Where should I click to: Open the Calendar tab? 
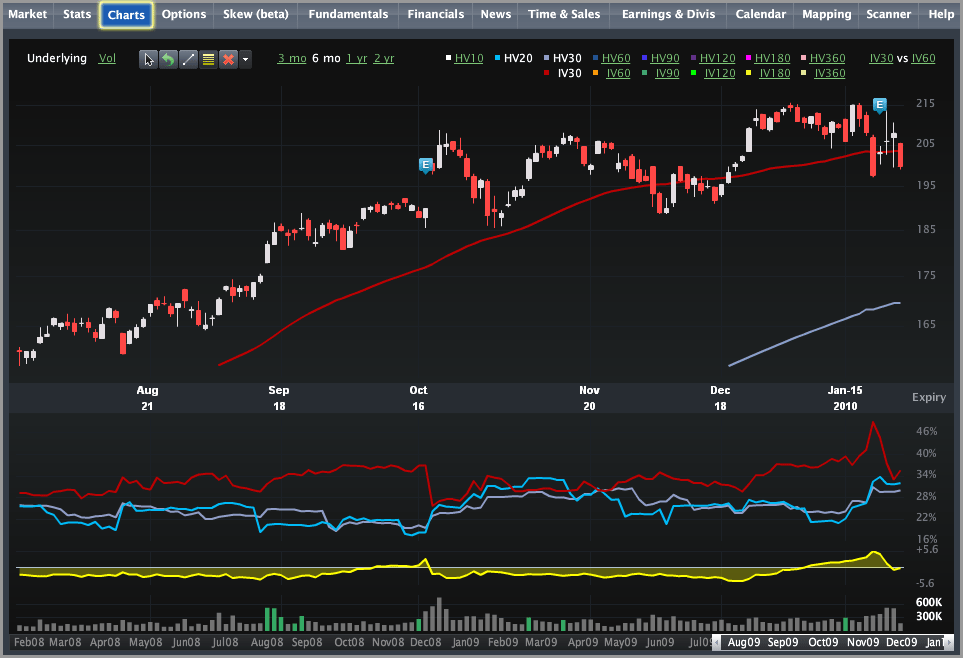[x=760, y=14]
